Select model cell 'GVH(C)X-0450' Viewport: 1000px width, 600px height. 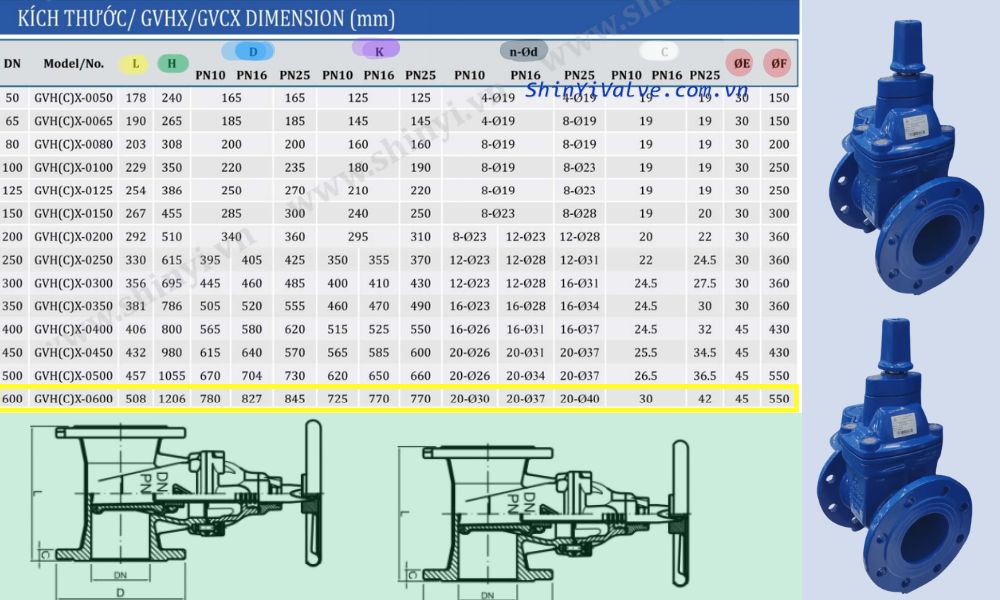tap(73, 352)
